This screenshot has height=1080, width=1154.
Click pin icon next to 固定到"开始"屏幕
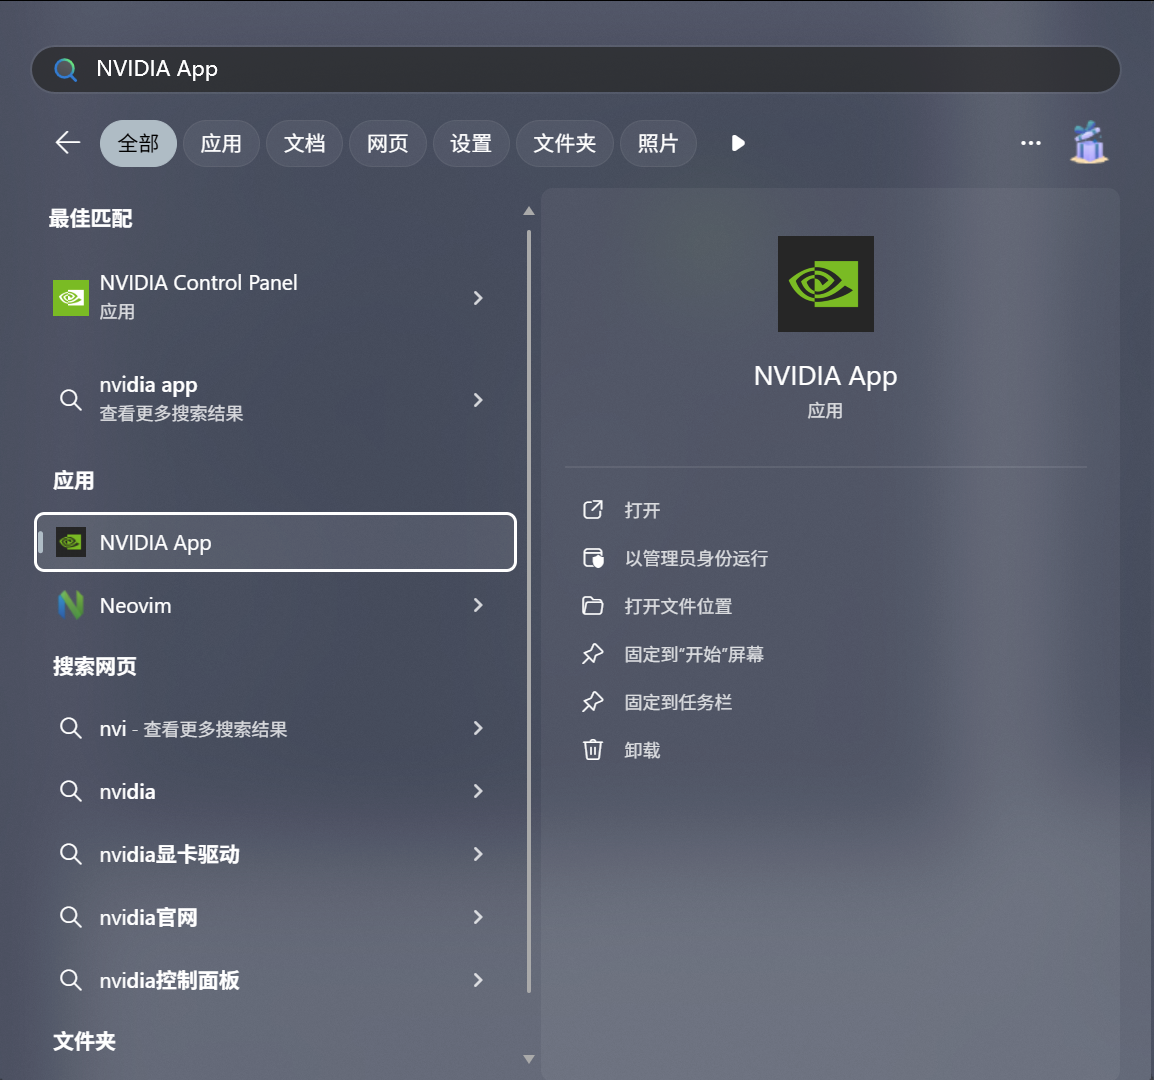[x=592, y=654]
